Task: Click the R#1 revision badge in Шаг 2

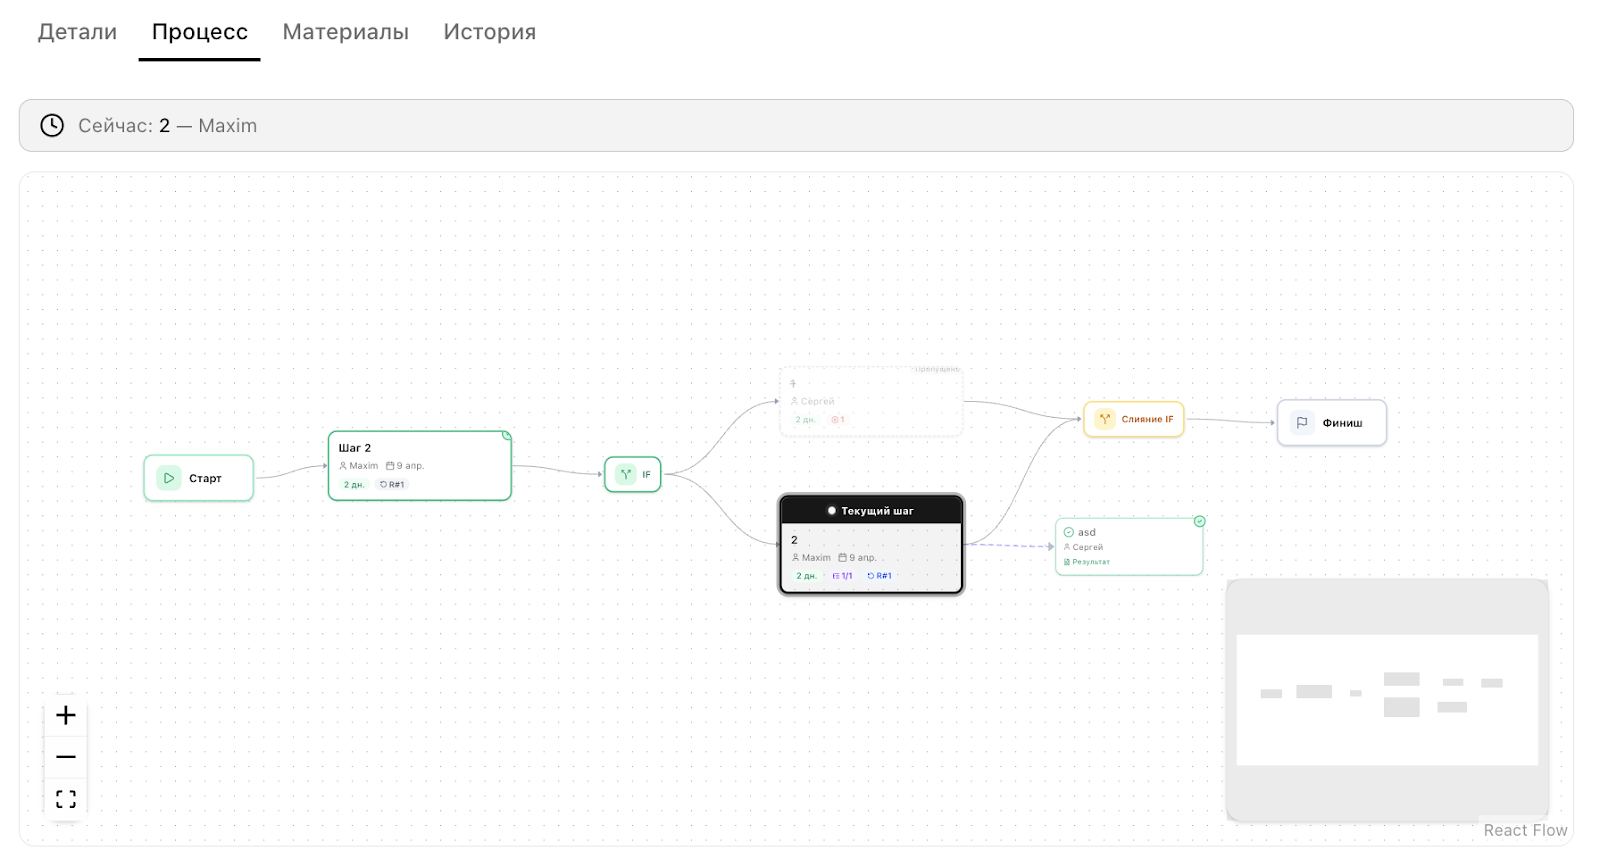Action: [393, 485]
